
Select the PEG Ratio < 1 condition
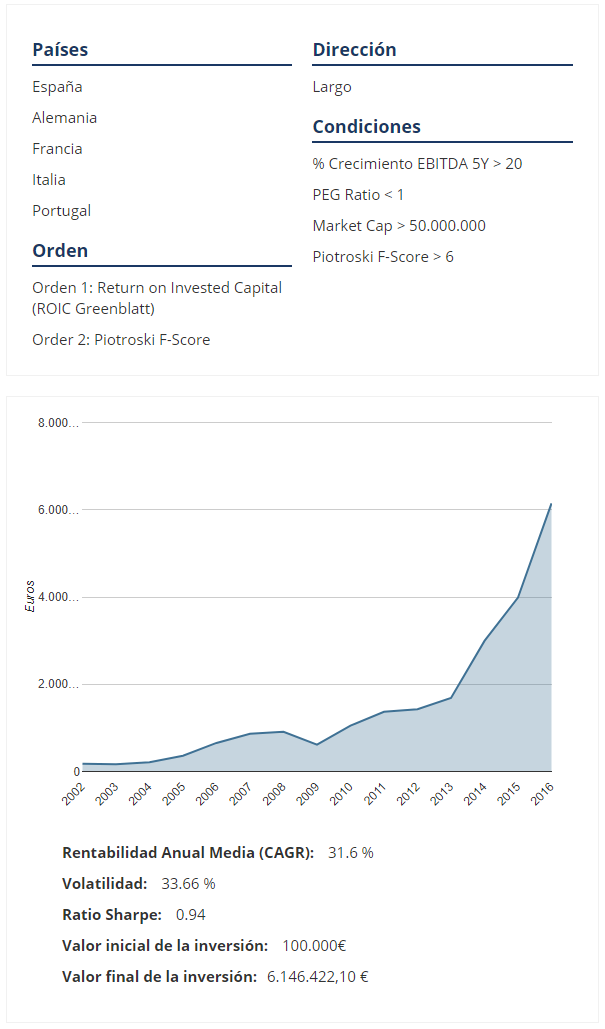(x=358, y=195)
